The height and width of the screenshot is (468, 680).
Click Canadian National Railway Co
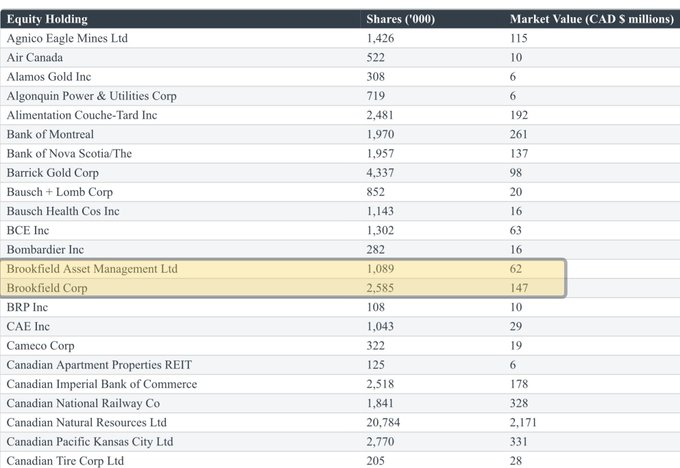pyautogui.click(x=83, y=403)
